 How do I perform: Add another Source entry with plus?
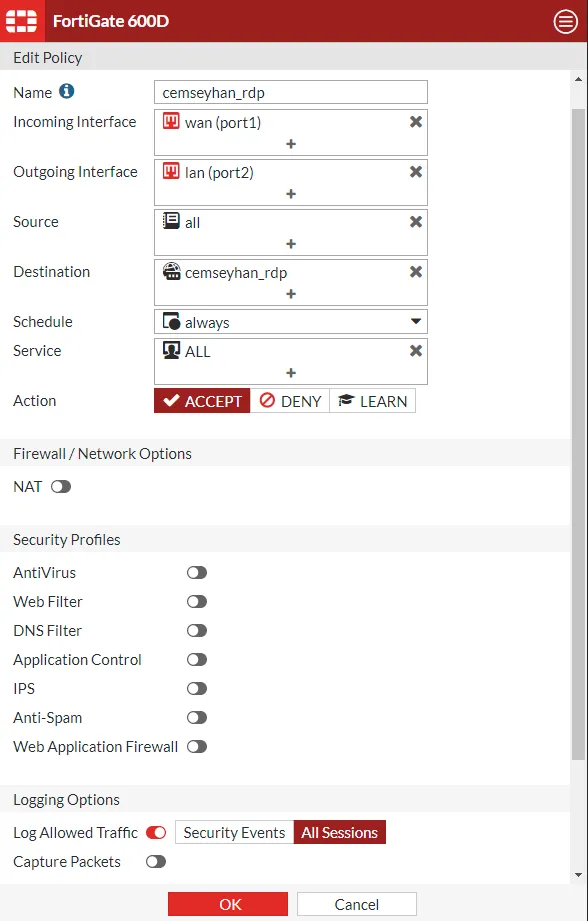(291, 244)
